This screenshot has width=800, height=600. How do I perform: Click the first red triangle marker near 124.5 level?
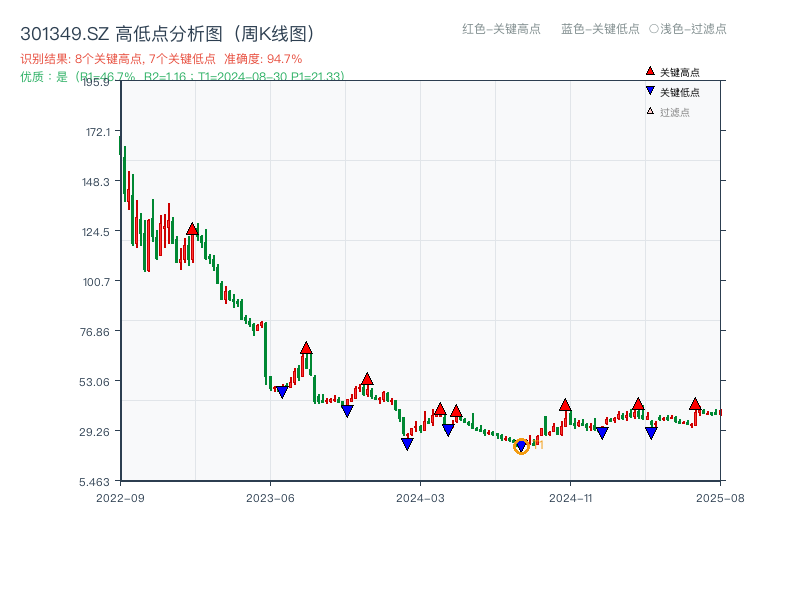(x=191, y=227)
